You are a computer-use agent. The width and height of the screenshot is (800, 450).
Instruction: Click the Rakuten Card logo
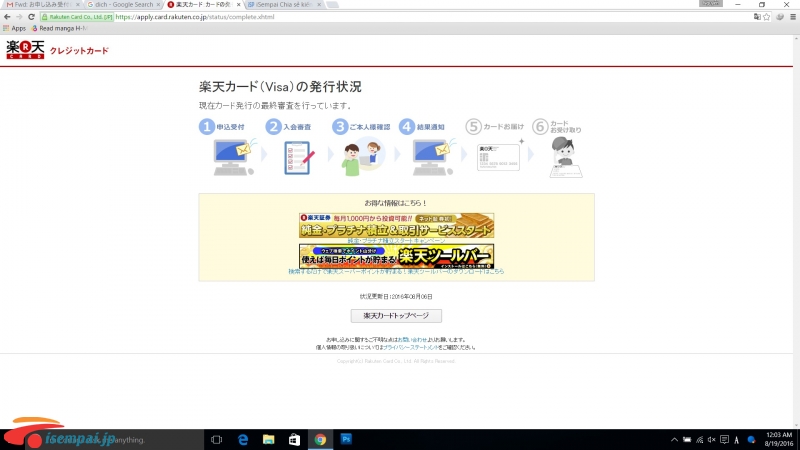point(25,50)
